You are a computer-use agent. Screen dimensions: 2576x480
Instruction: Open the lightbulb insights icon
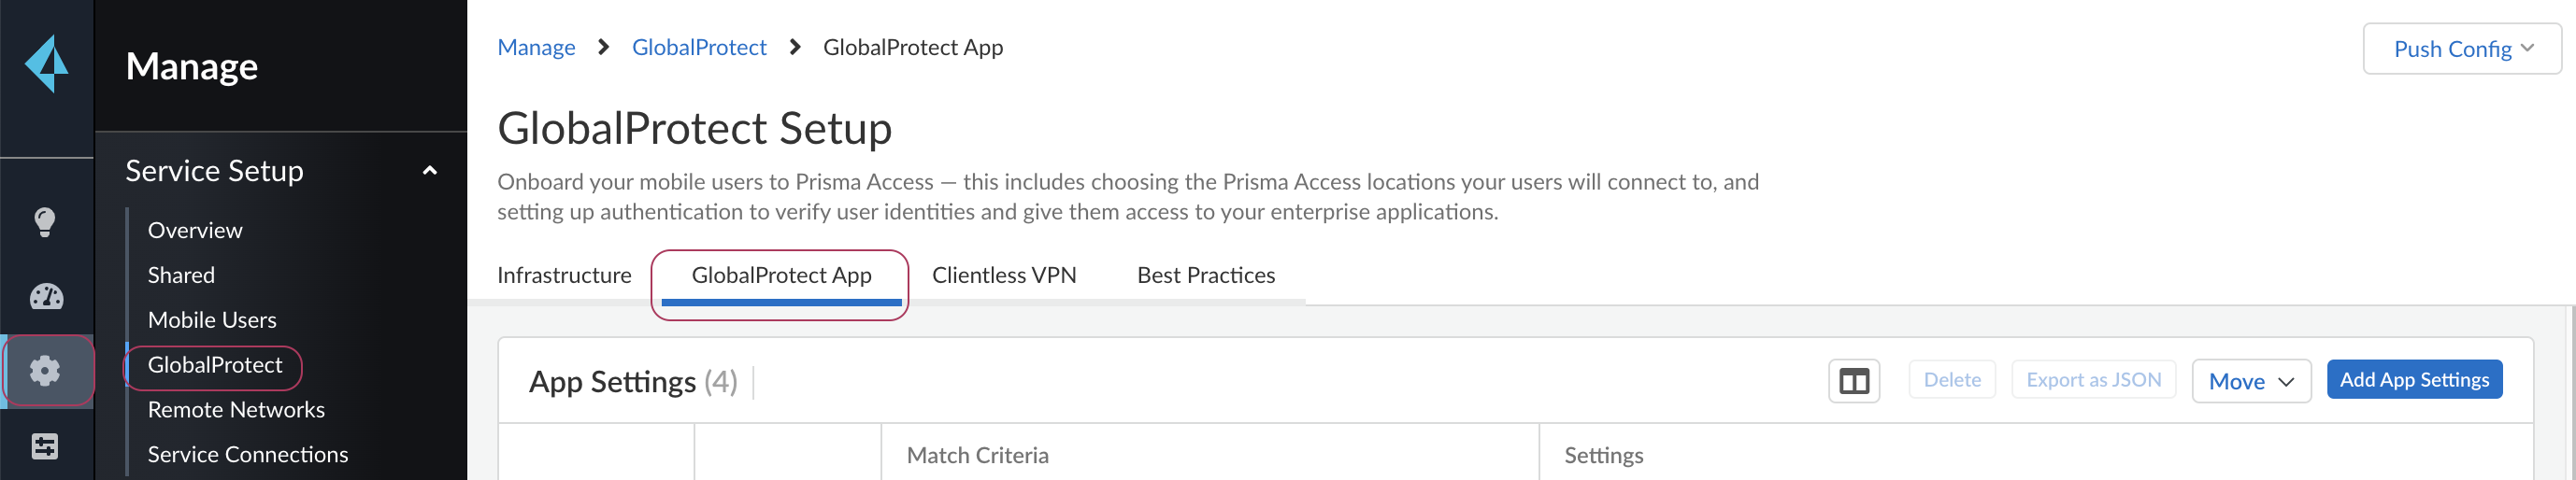(x=45, y=222)
